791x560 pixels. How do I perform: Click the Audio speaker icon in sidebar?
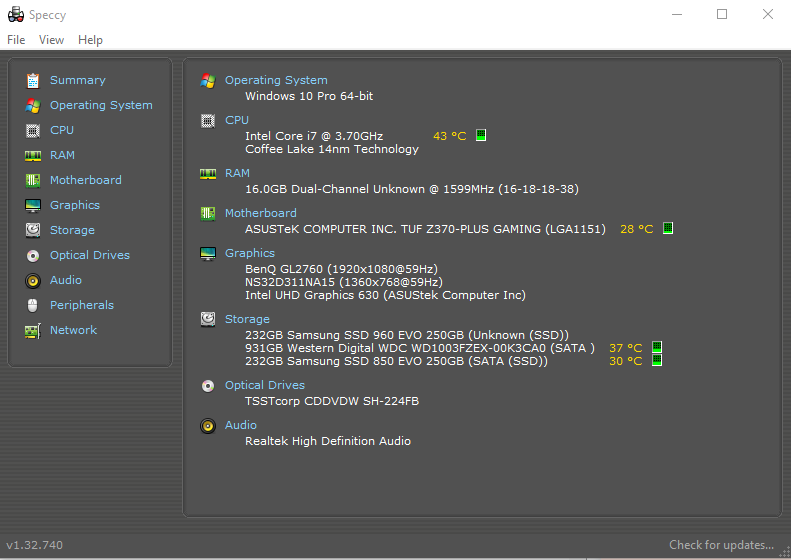point(33,281)
